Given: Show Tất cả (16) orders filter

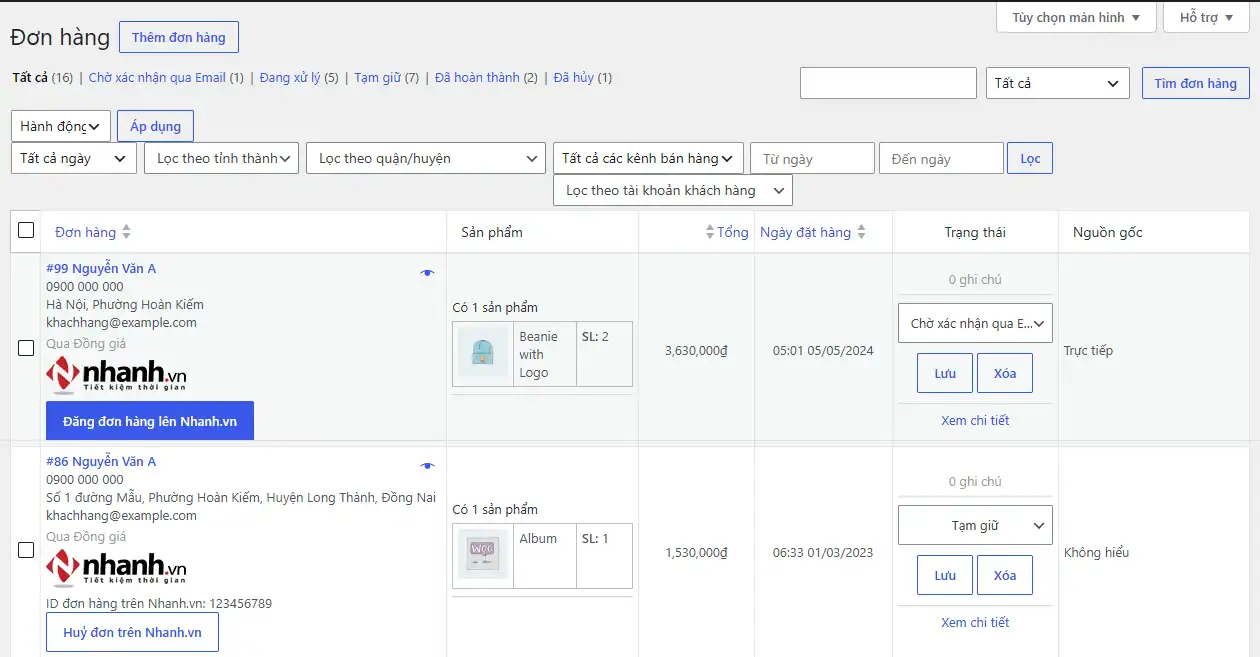Looking at the screenshot, I should 42,77.
